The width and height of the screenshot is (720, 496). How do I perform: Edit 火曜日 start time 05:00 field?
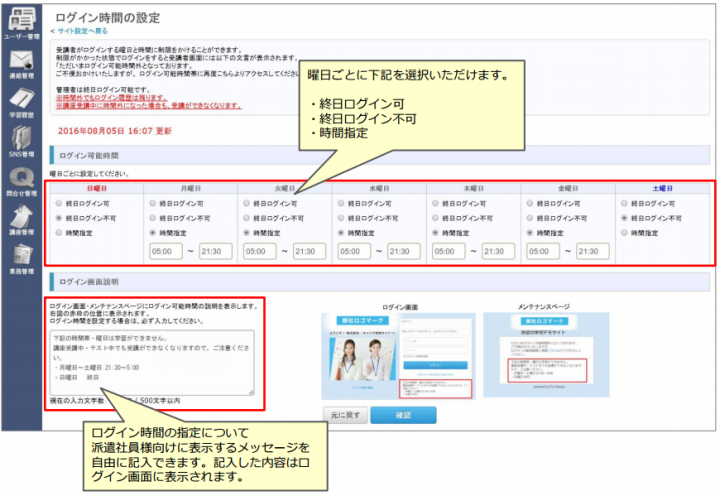[259, 251]
